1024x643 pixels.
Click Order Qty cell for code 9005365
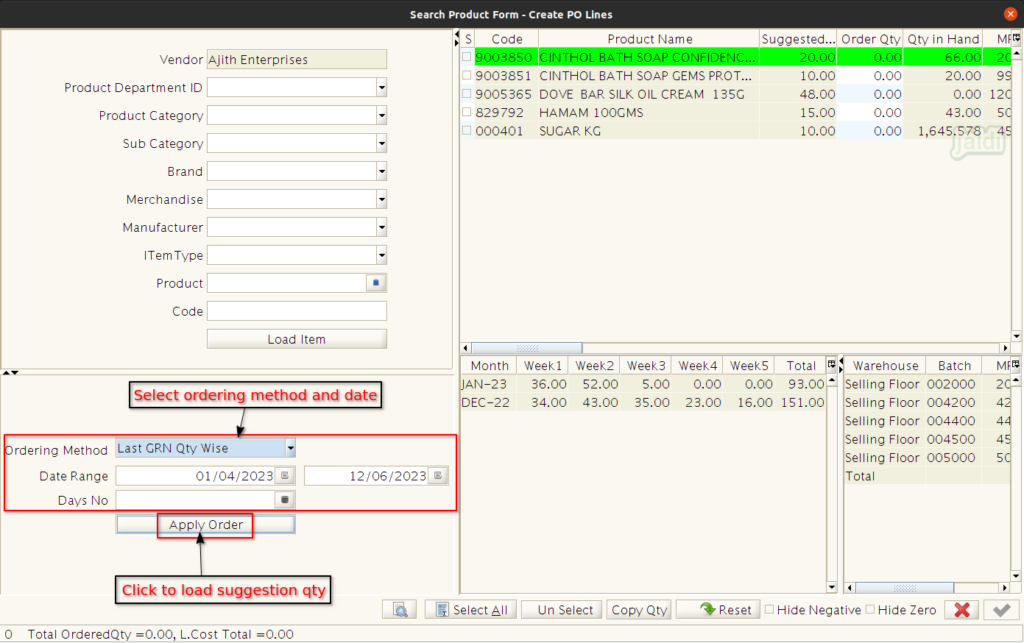(x=871, y=94)
